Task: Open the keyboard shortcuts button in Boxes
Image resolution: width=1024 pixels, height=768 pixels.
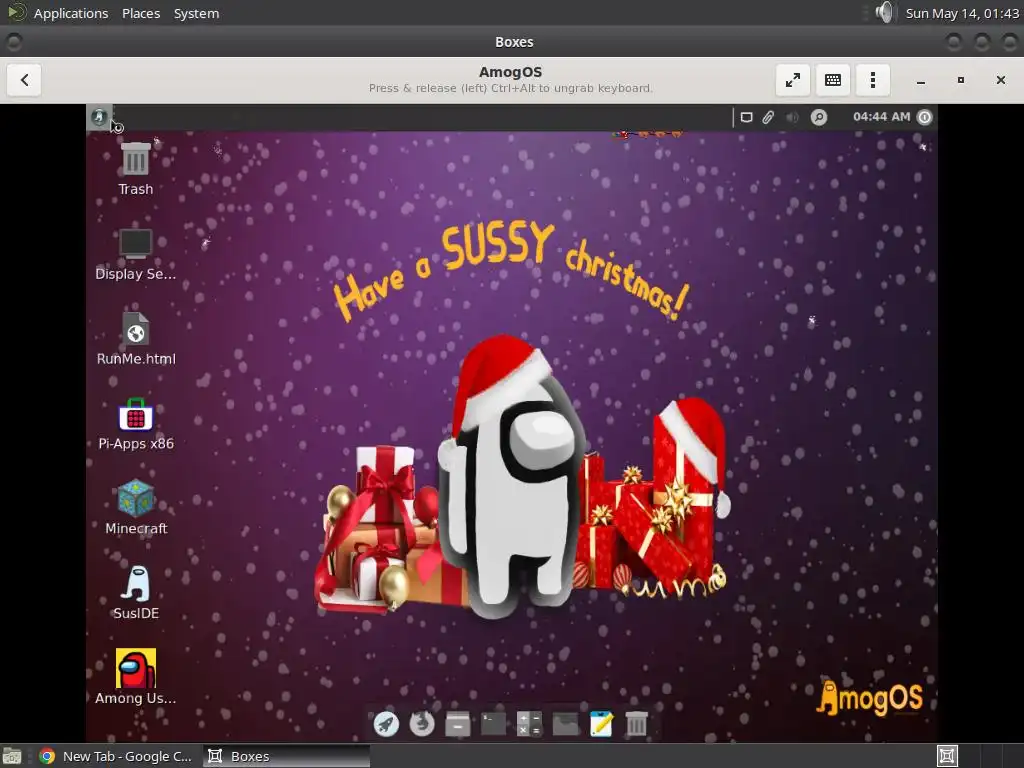Action: (x=833, y=80)
